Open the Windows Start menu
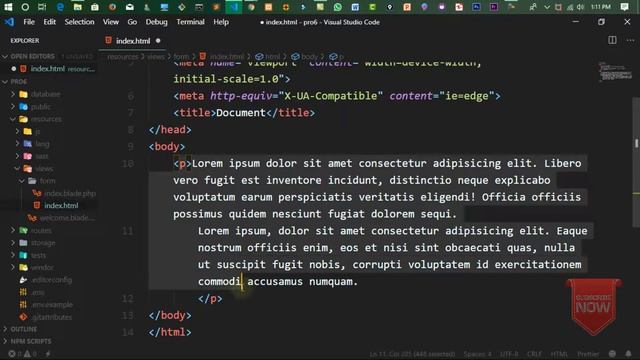The height and width of the screenshot is (360, 640). (8, 7)
